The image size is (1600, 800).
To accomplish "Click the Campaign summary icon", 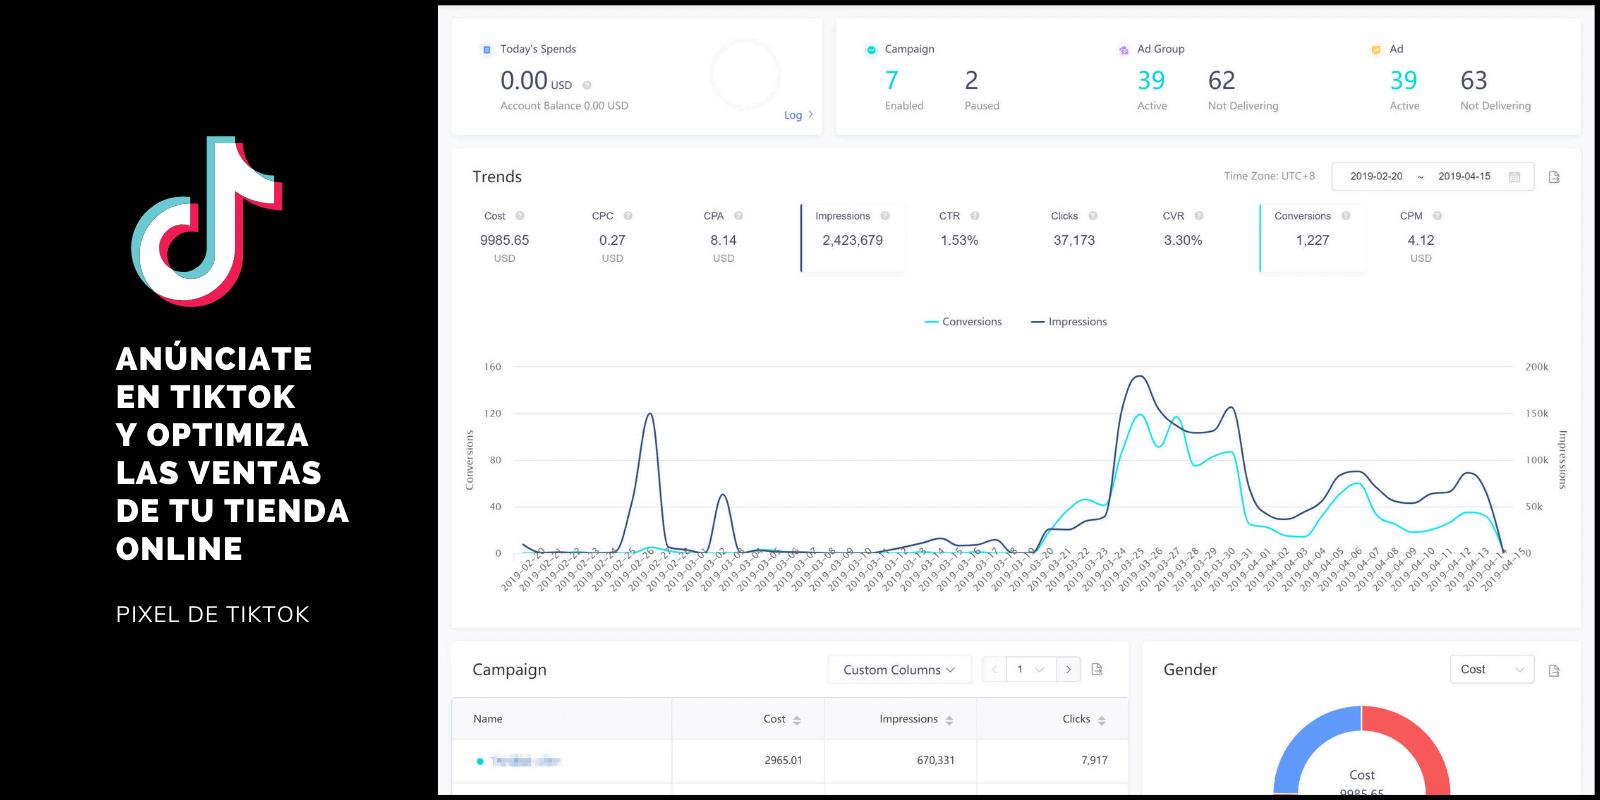I will tap(871, 49).
